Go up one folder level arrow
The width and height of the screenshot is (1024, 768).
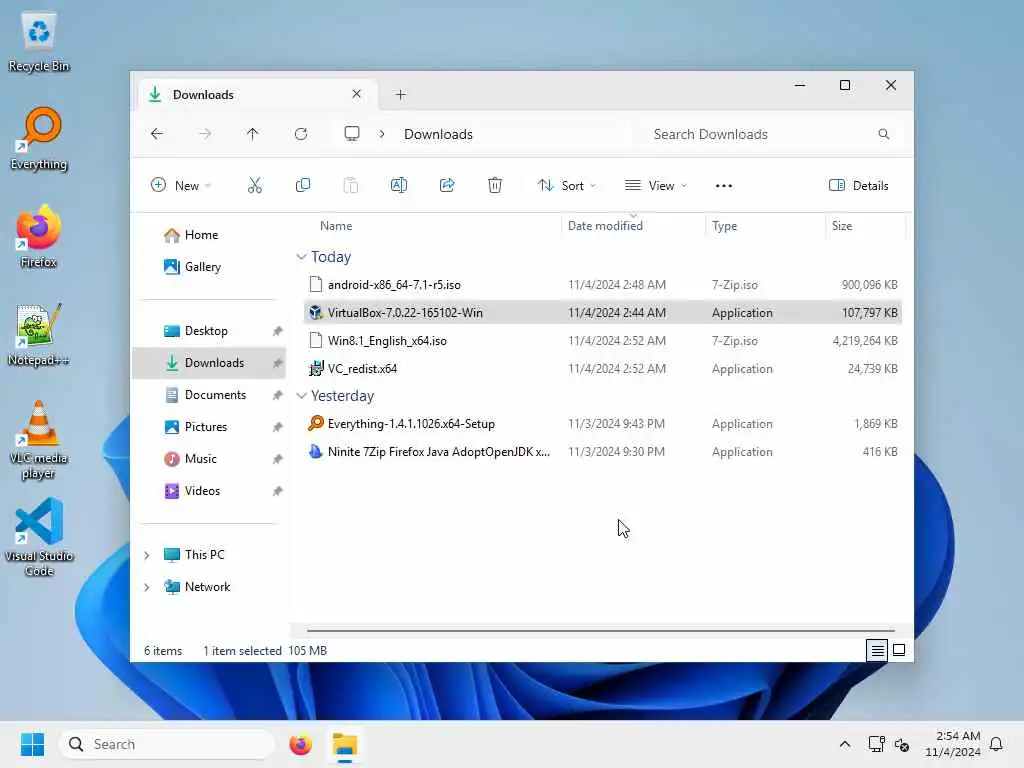point(253,134)
